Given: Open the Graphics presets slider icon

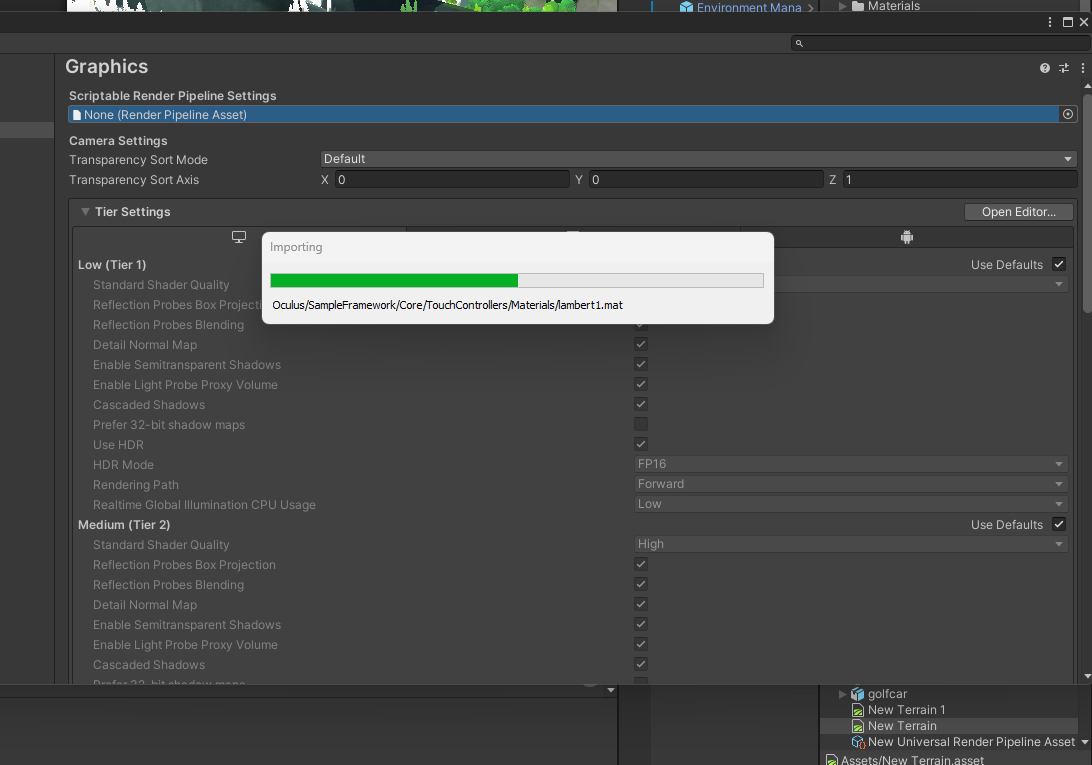Looking at the screenshot, I should [x=1063, y=68].
